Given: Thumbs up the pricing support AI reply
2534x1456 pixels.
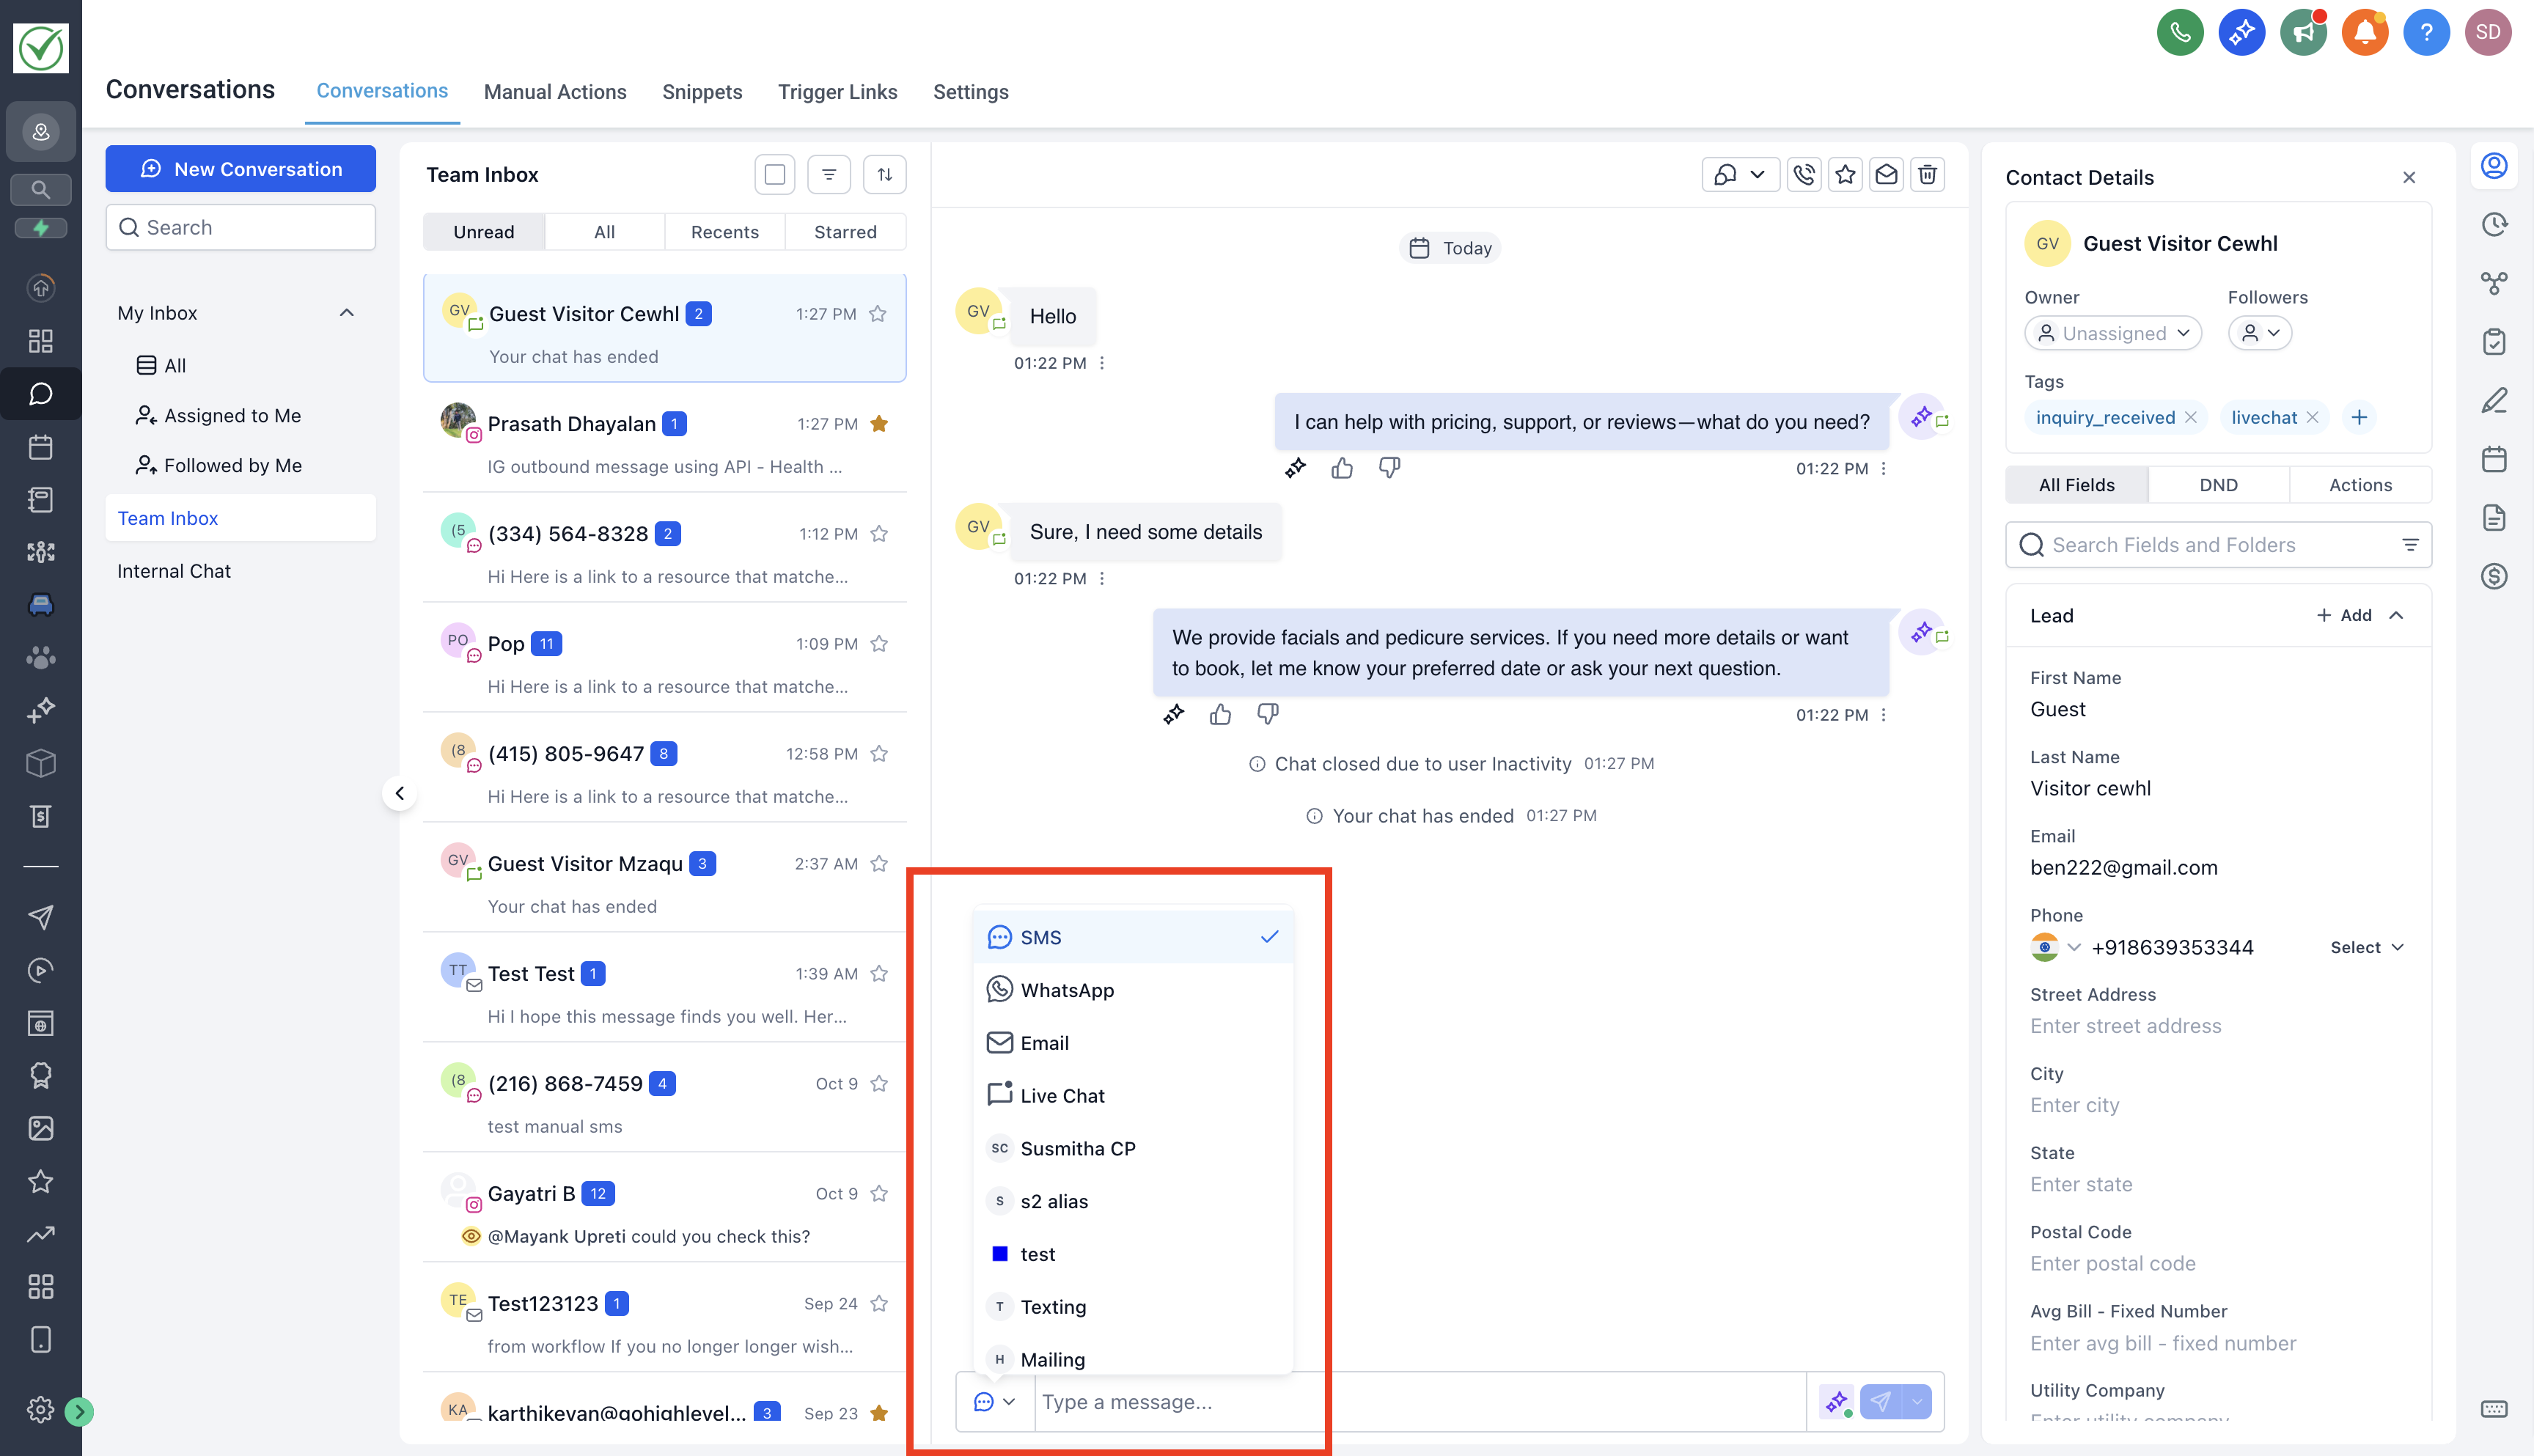Looking at the screenshot, I should [x=1342, y=468].
